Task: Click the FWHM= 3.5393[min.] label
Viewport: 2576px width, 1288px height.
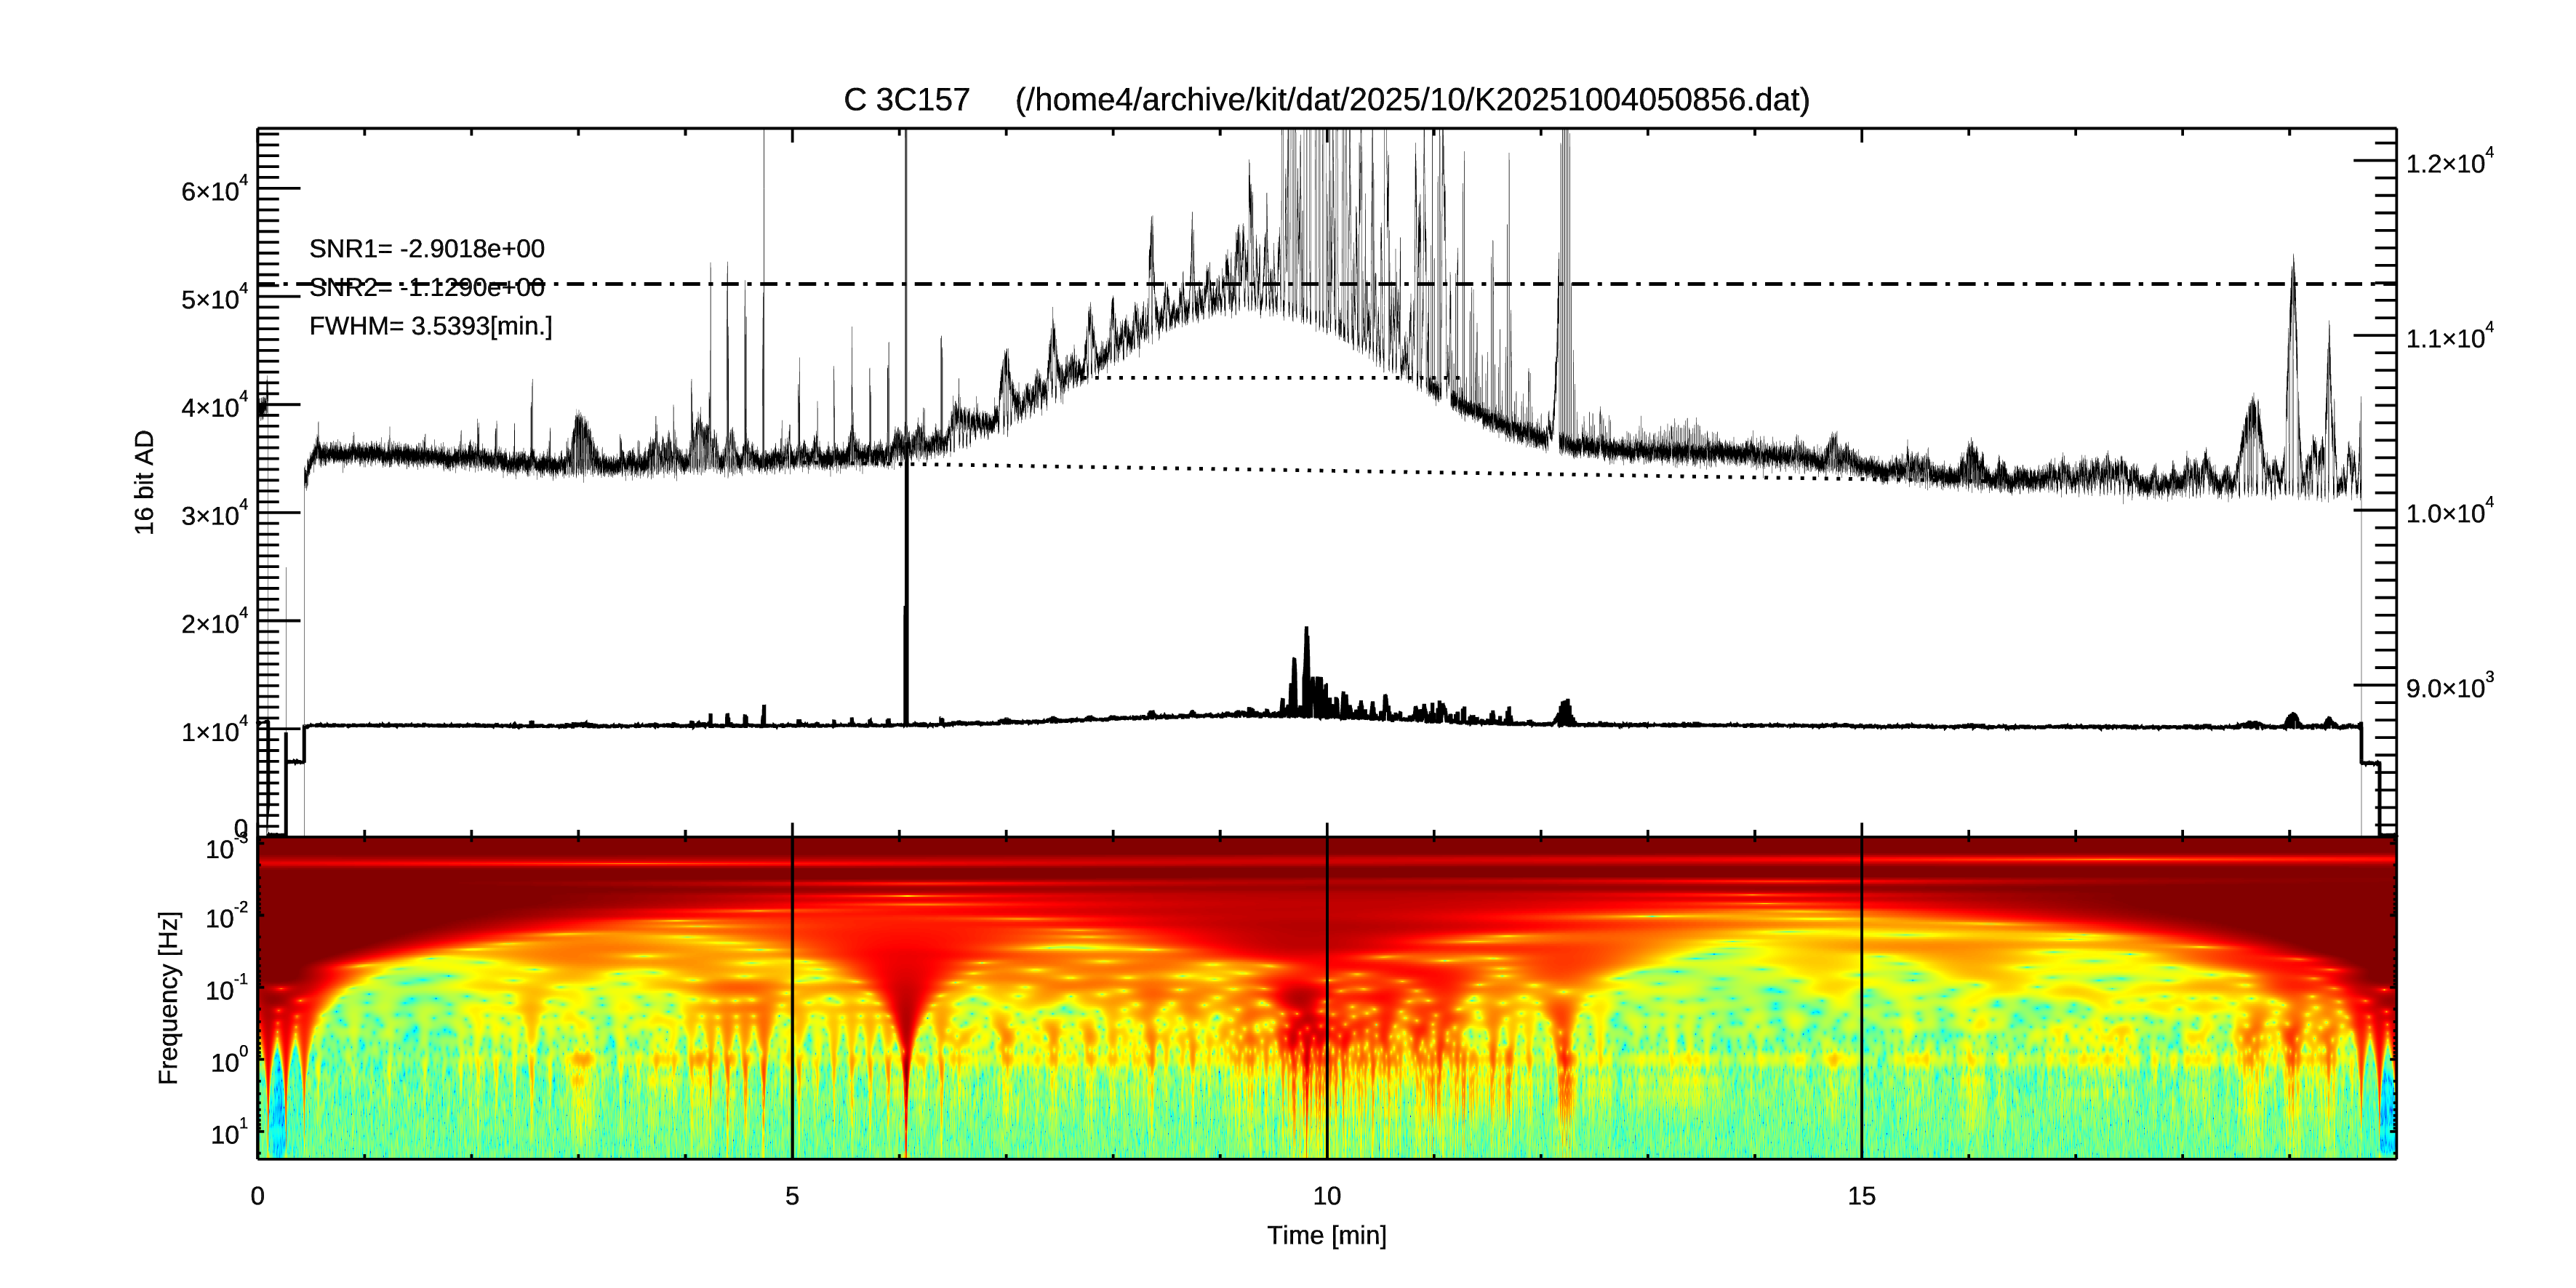Action: point(430,326)
